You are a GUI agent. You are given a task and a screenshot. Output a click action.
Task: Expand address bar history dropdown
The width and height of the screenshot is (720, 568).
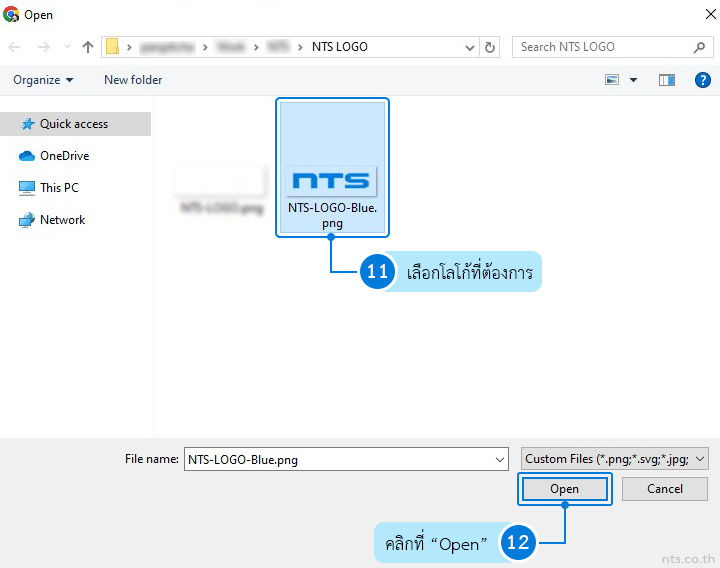[470, 47]
